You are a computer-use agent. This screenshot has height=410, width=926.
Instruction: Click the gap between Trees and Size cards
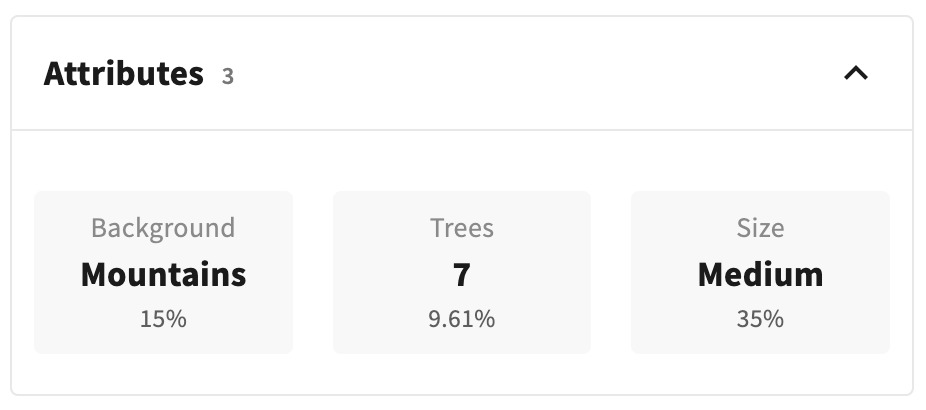tap(611, 272)
